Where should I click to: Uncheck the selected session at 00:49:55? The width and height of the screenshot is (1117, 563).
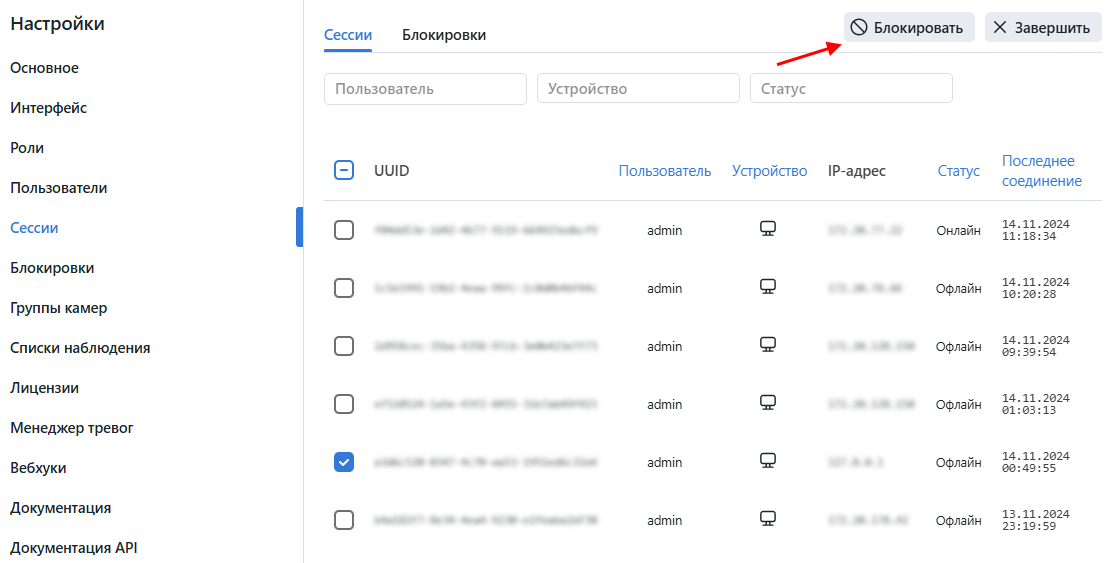(x=343, y=462)
